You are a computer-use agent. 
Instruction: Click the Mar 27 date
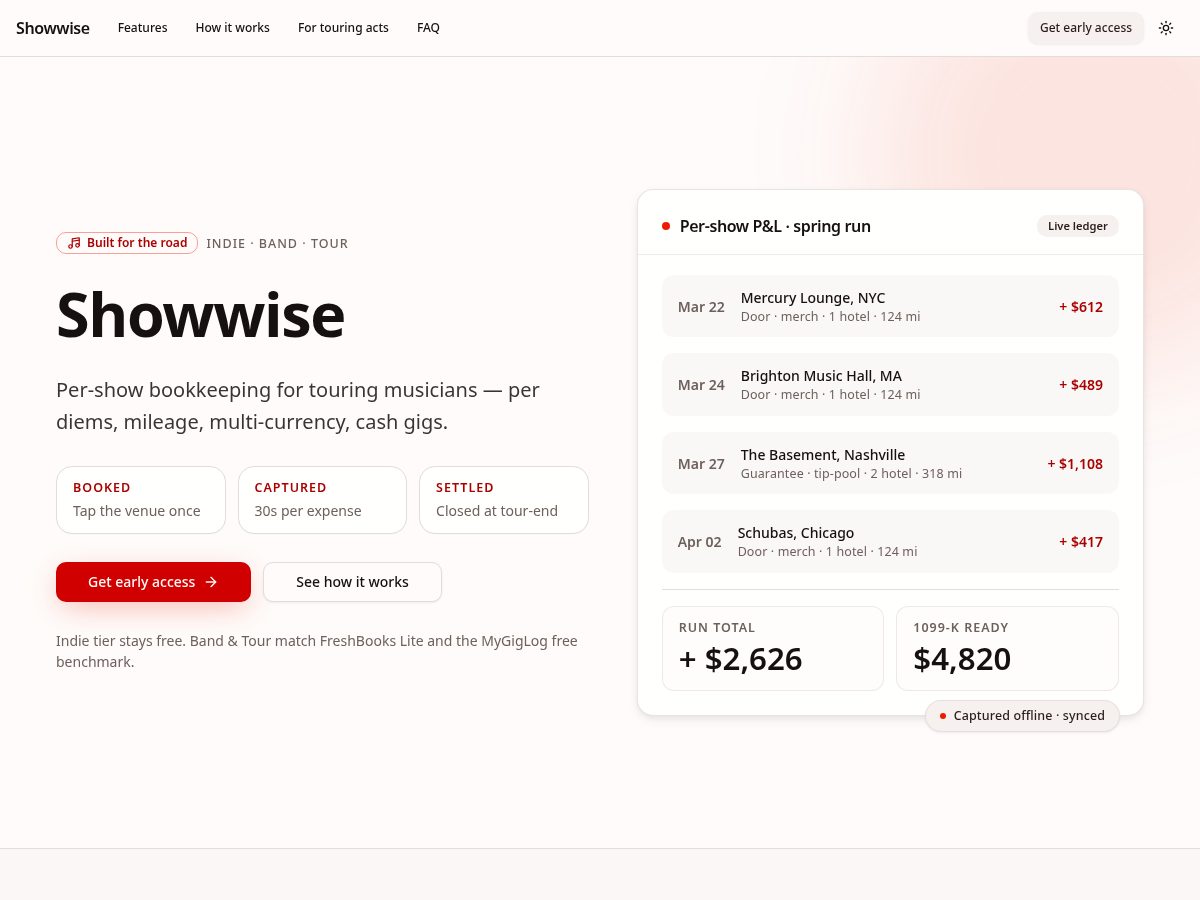[701, 464]
